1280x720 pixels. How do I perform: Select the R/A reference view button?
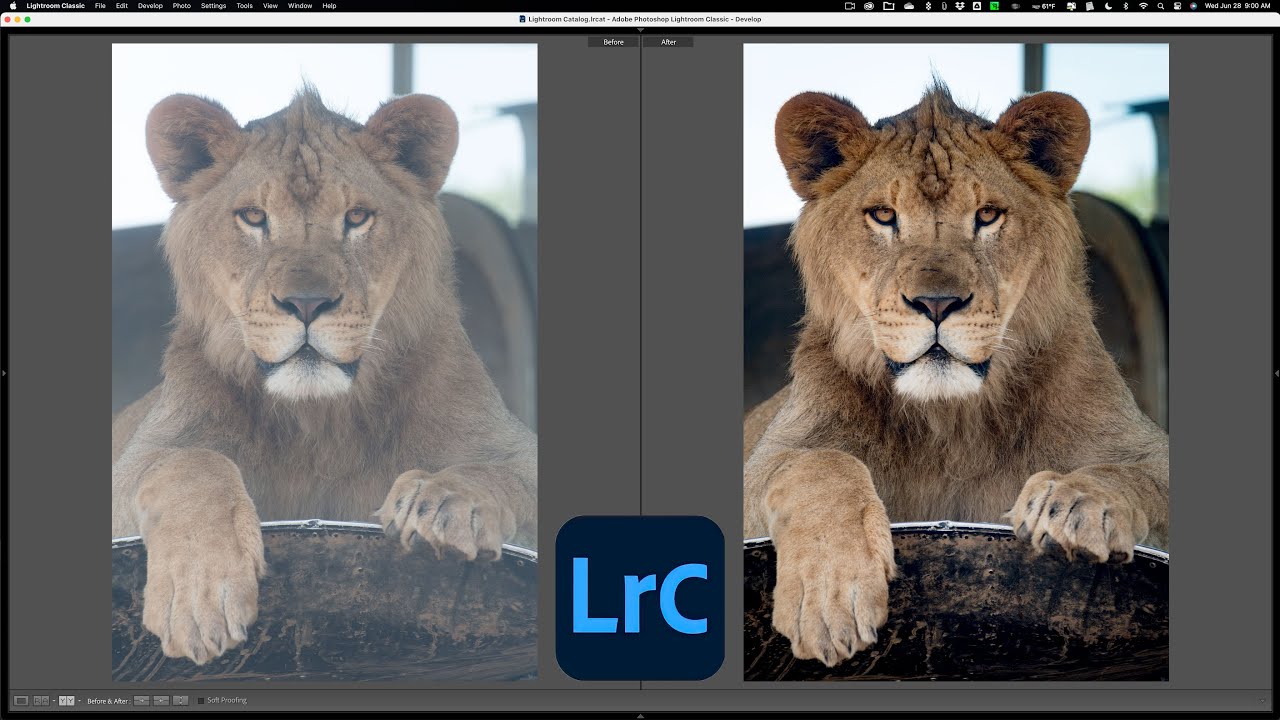[41, 700]
